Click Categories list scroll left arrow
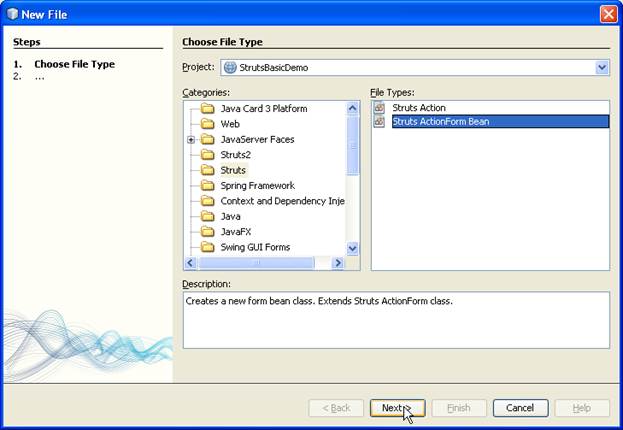The image size is (623, 430). click(191, 263)
